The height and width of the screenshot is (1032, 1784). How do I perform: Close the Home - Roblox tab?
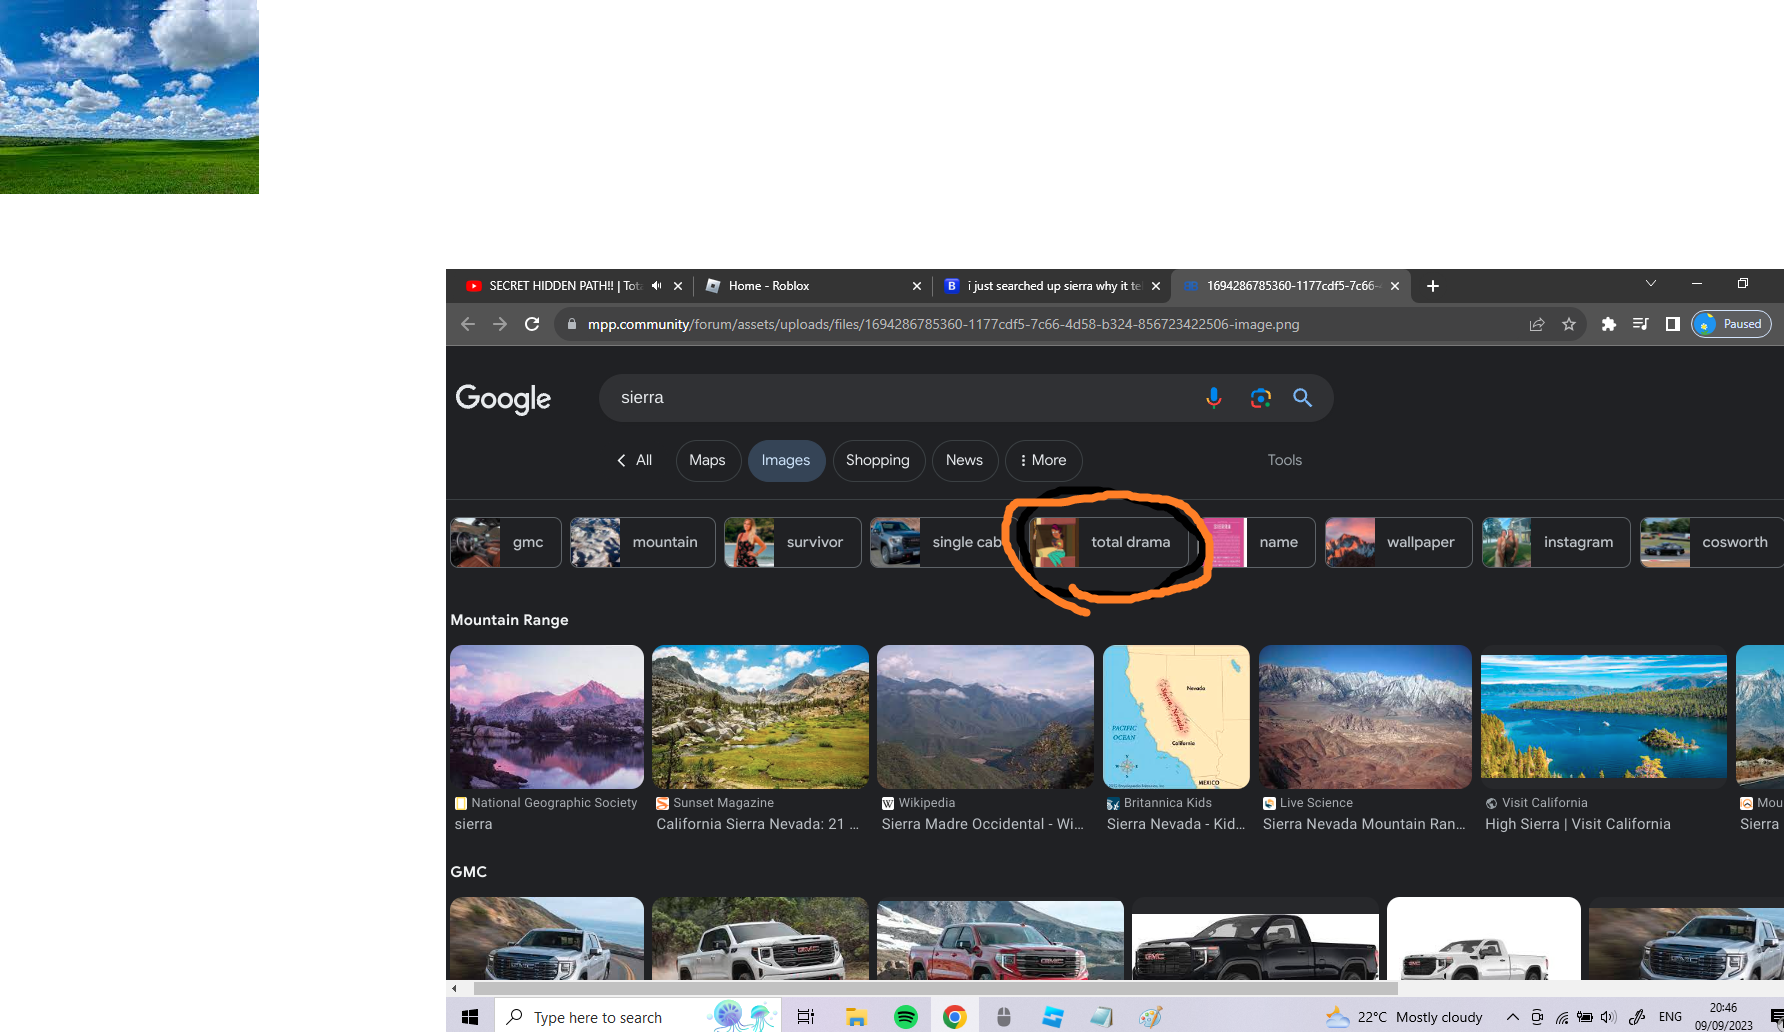[917, 286]
